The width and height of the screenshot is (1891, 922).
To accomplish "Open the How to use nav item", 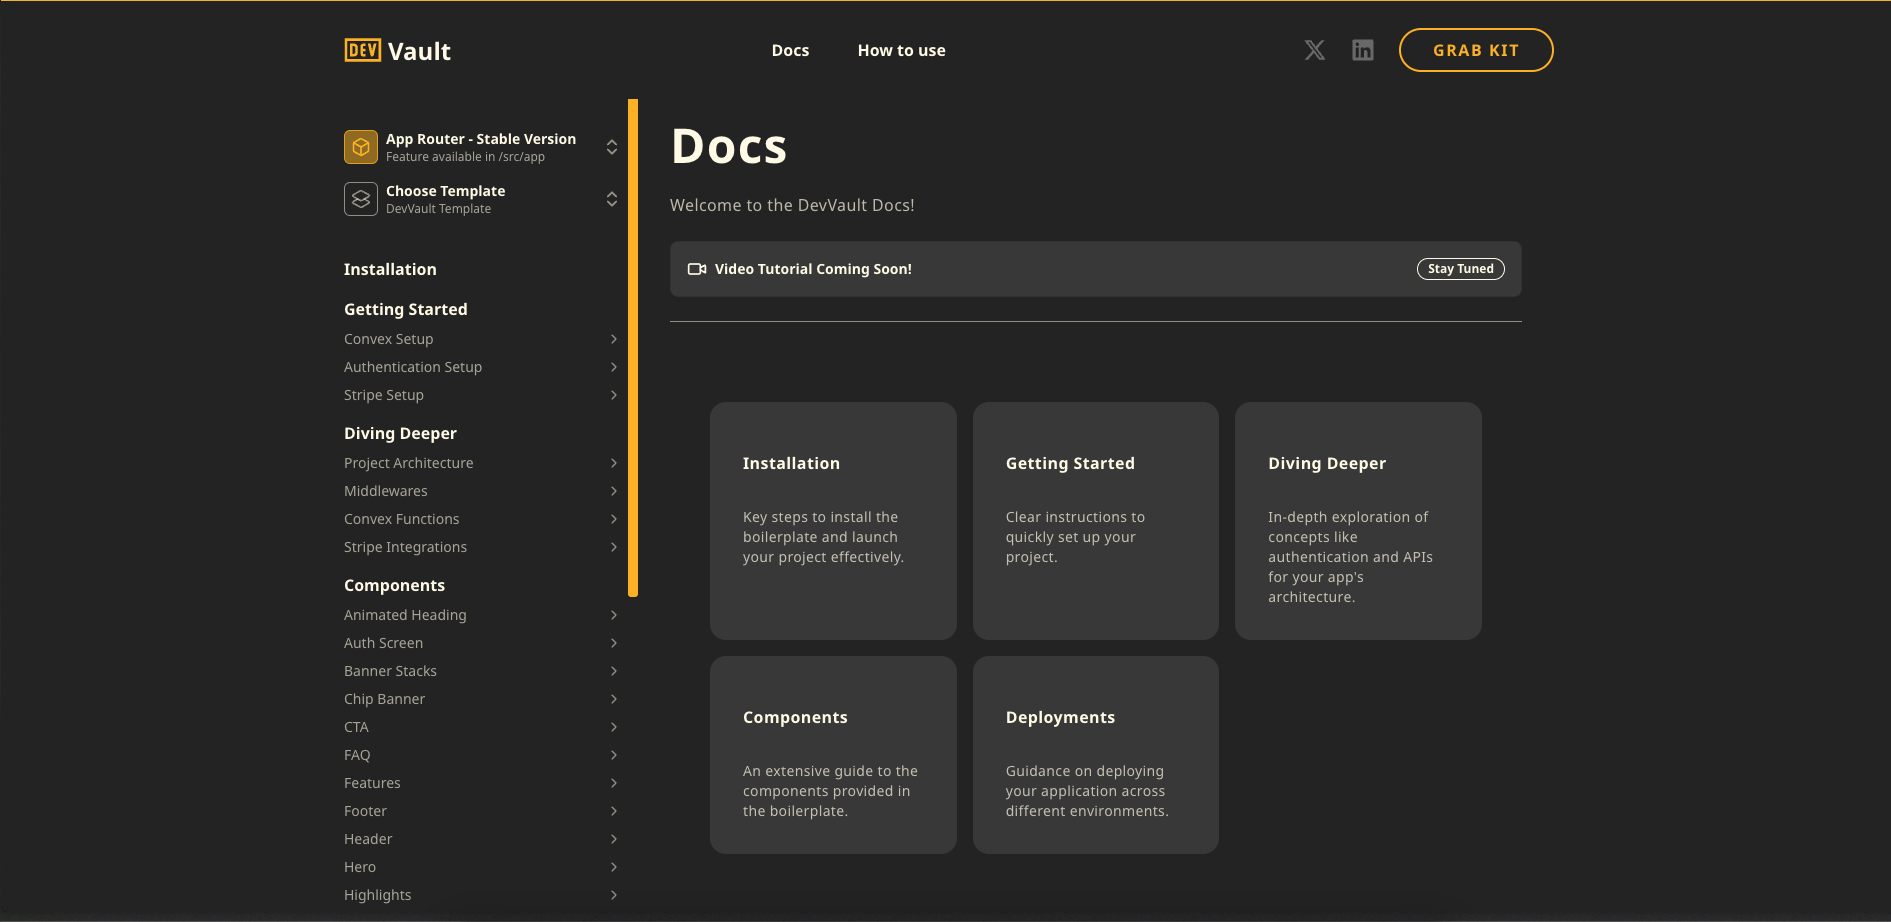I will 901,50.
